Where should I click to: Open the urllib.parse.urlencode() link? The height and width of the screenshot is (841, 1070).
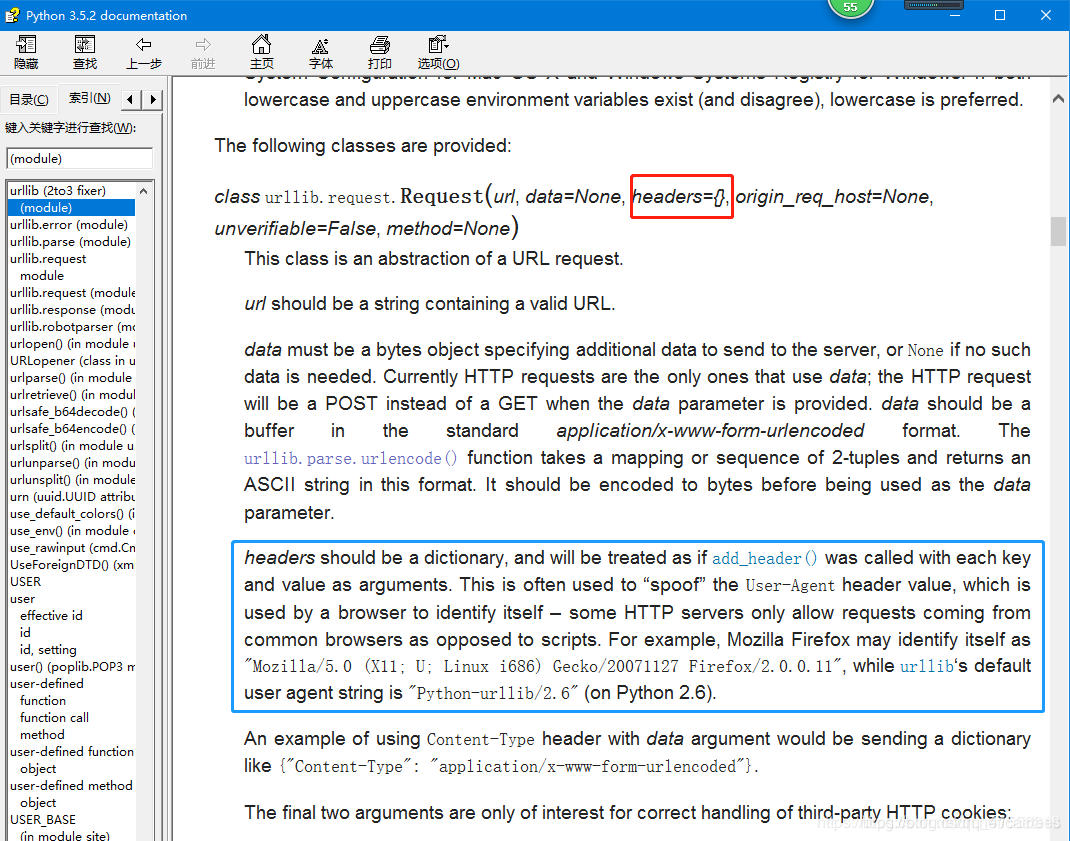click(351, 458)
